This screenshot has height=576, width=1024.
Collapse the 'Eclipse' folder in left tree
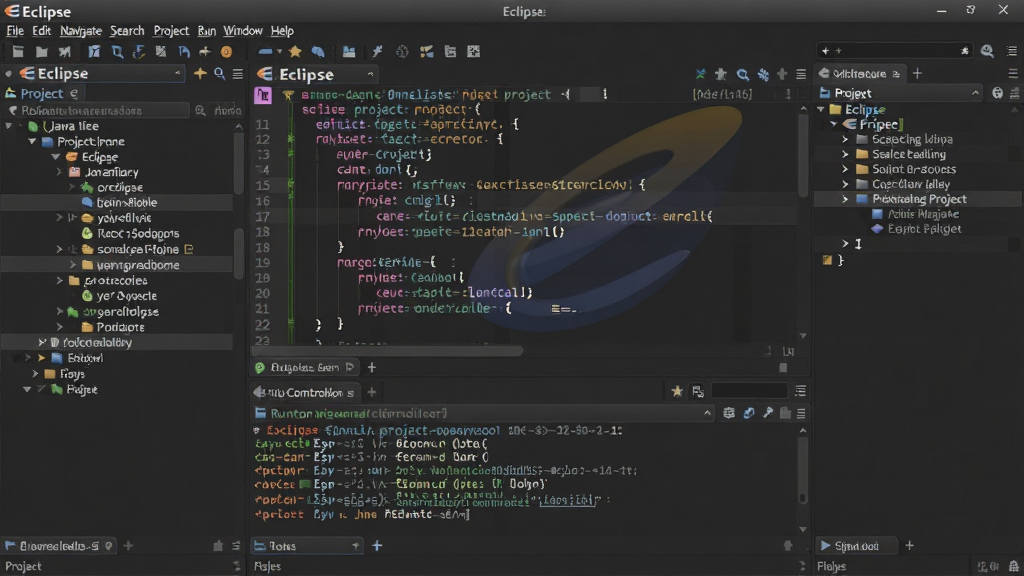tap(56, 157)
